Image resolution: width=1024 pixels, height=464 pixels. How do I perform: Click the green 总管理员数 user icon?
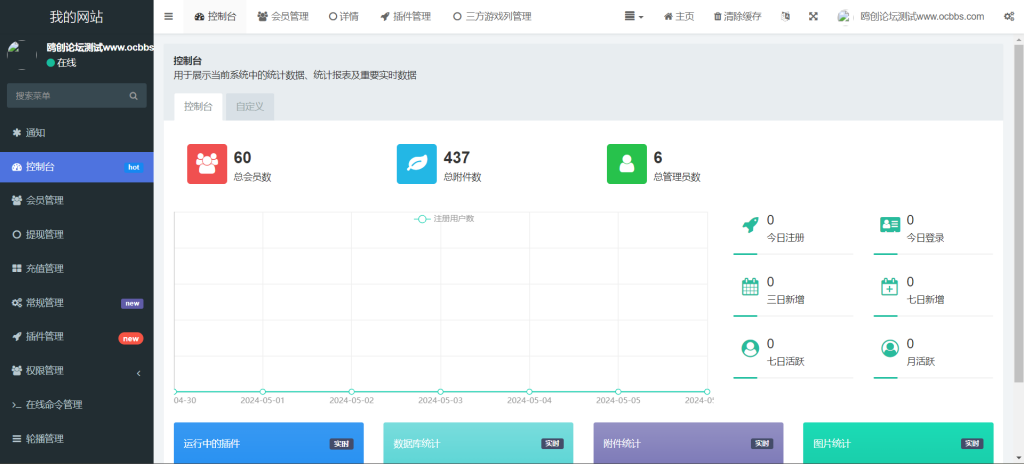tap(627, 163)
